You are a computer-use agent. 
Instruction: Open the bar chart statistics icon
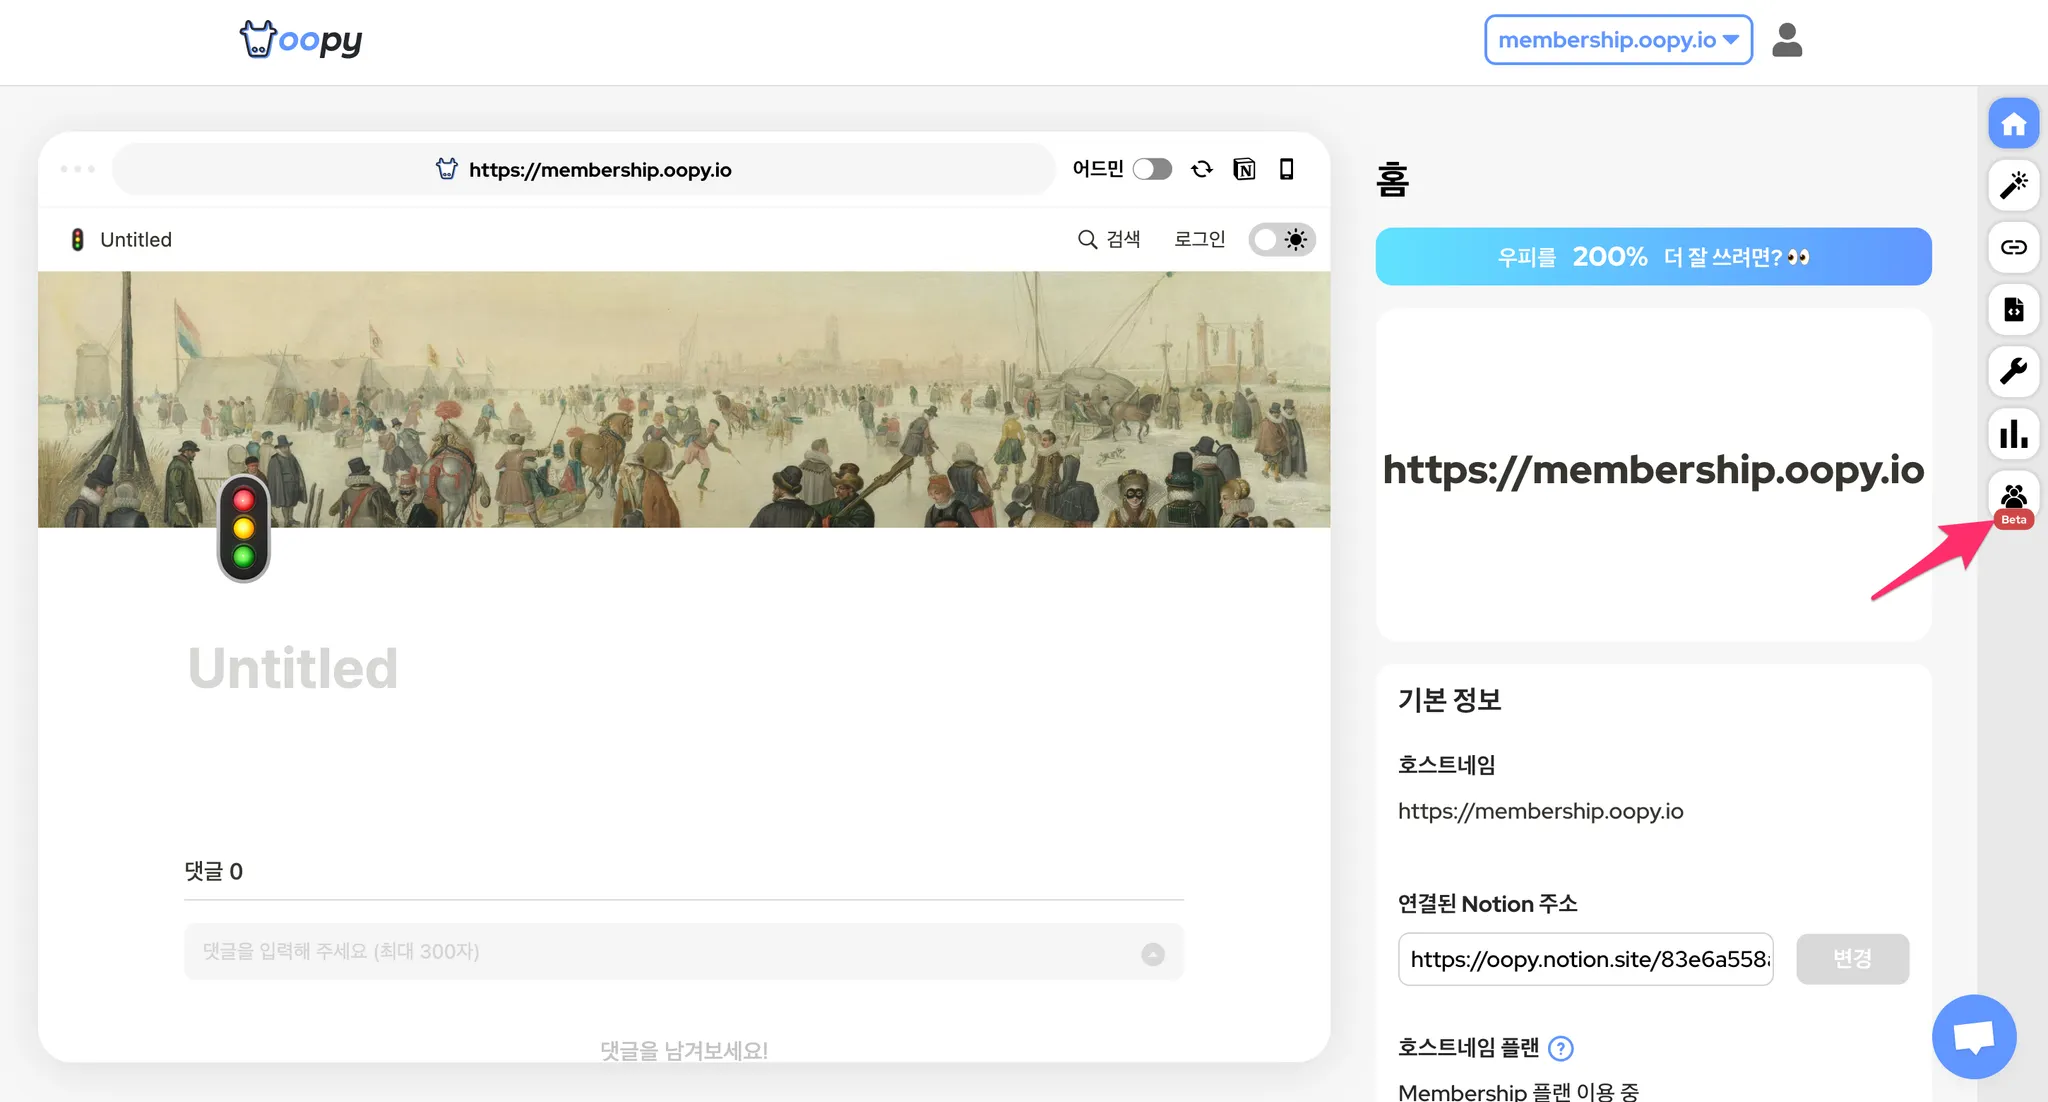(x=2013, y=434)
